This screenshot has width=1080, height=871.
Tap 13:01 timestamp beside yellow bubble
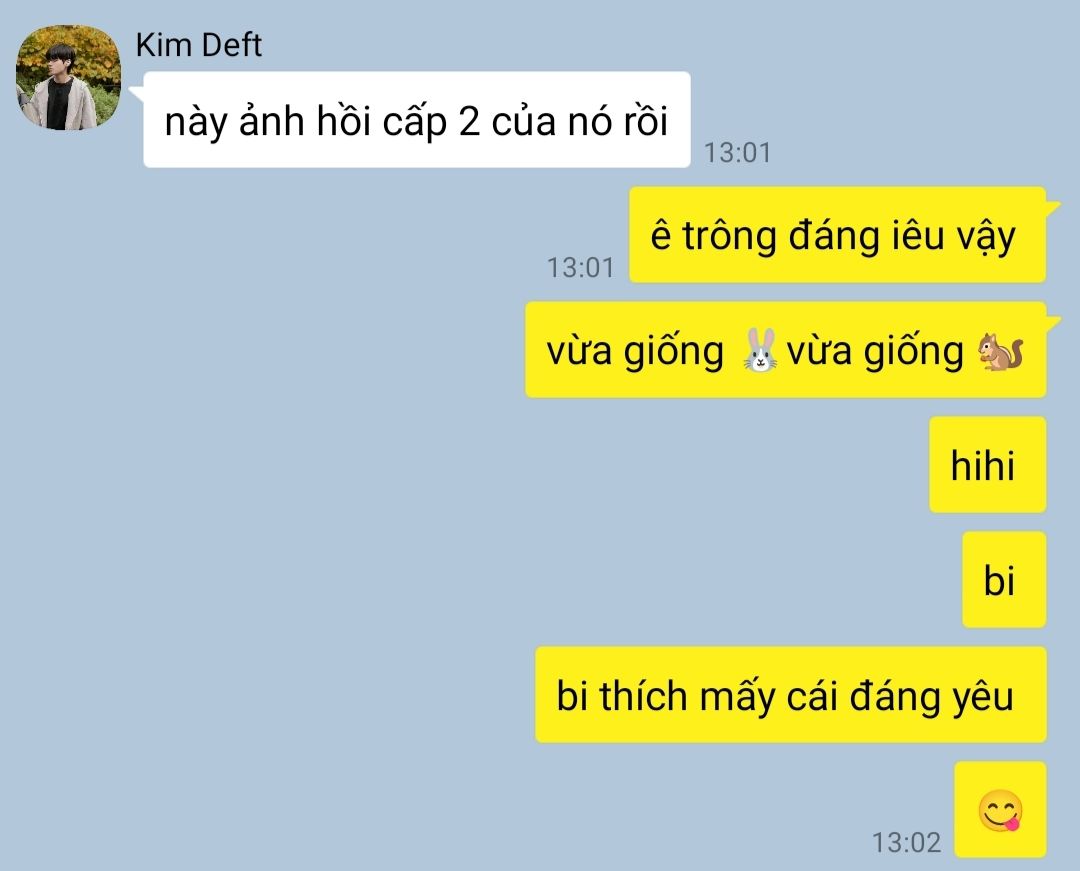pyautogui.click(x=580, y=267)
